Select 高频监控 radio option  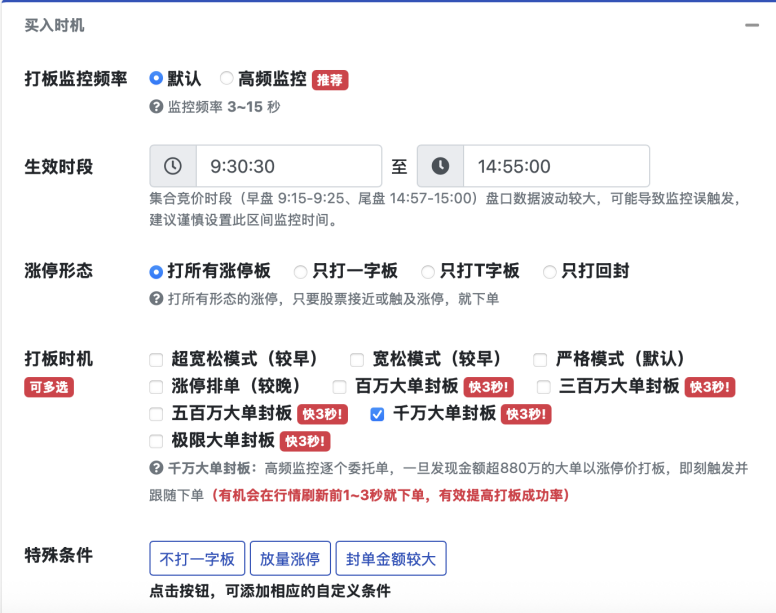[227, 78]
